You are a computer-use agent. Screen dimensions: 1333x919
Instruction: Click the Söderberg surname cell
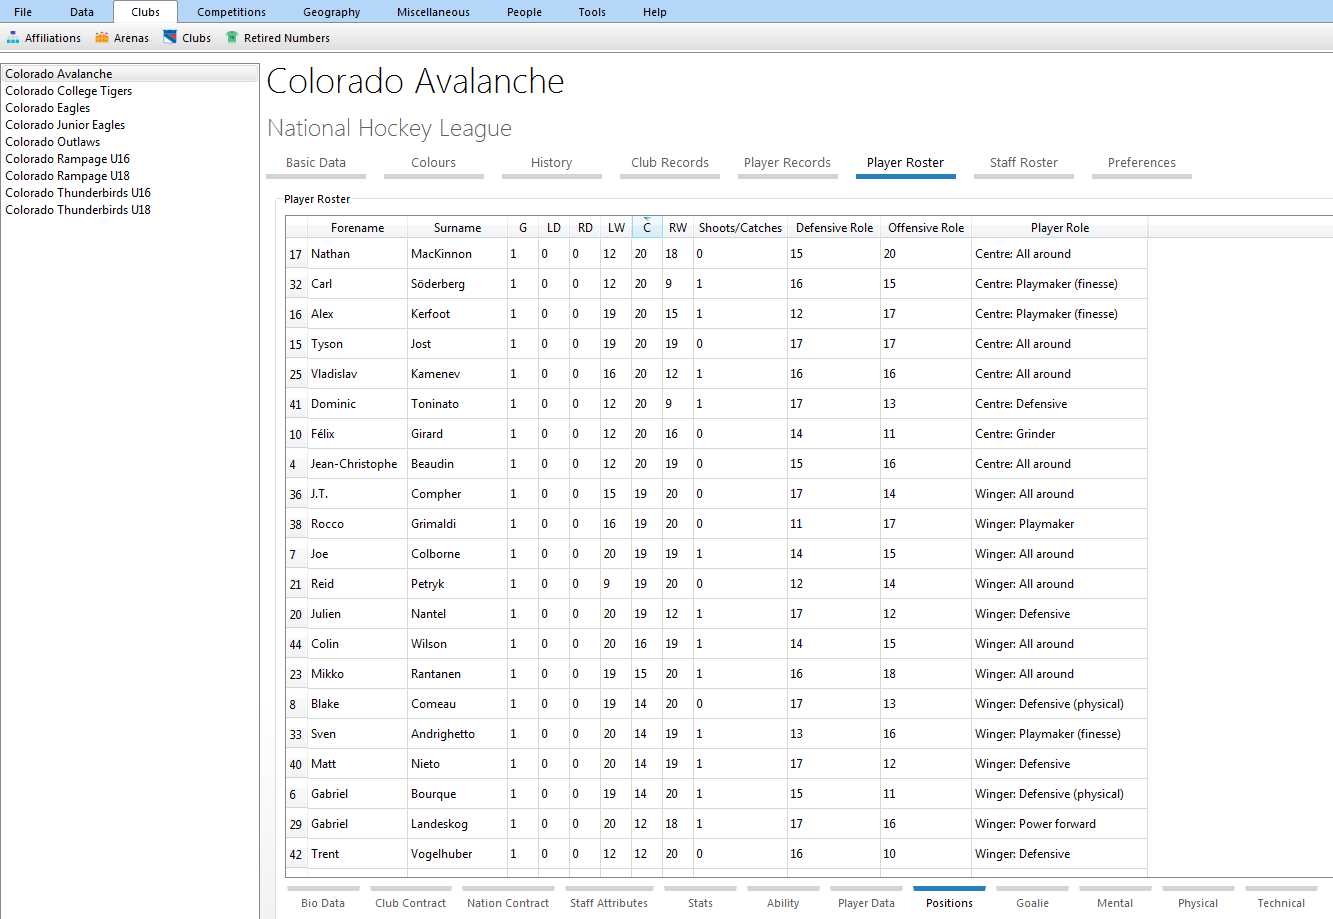[x=457, y=284]
